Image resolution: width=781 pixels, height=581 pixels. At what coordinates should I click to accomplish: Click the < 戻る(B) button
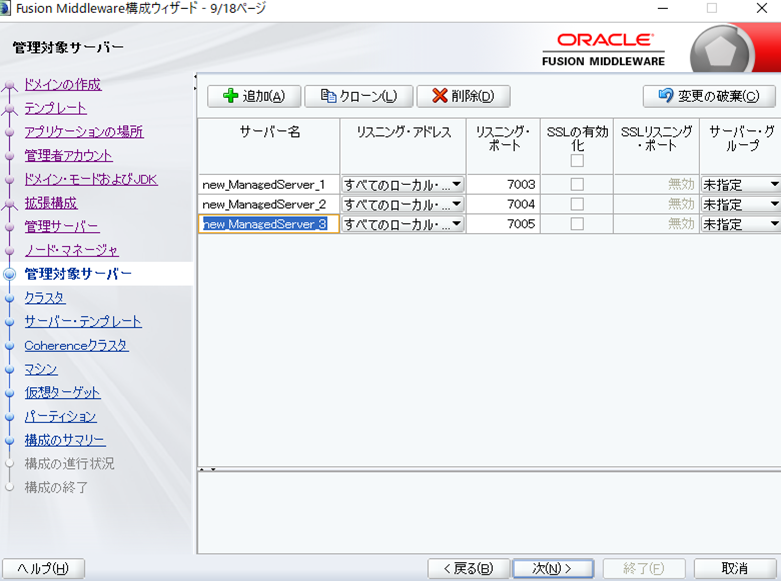click(468, 568)
